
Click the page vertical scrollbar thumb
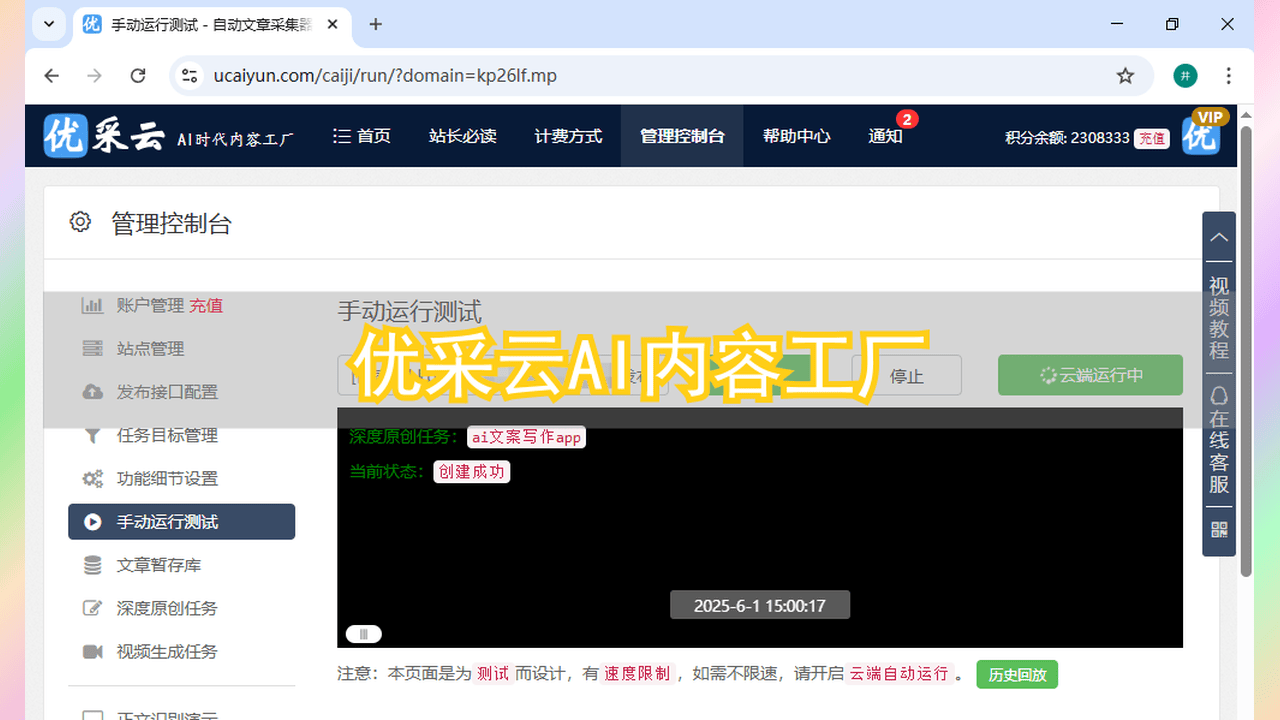[x=1246, y=350]
